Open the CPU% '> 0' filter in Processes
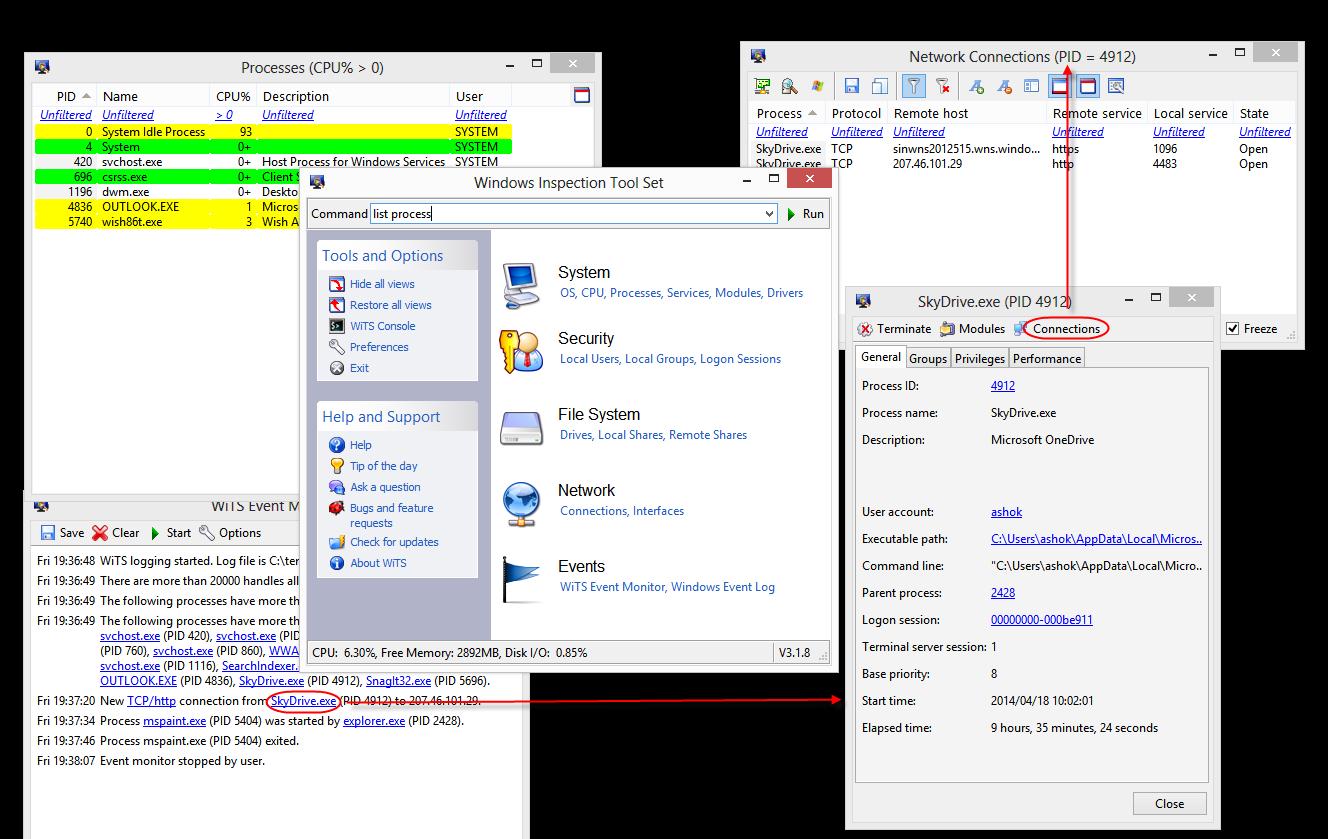The height and width of the screenshot is (839, 1328). [x=224, y=115]
